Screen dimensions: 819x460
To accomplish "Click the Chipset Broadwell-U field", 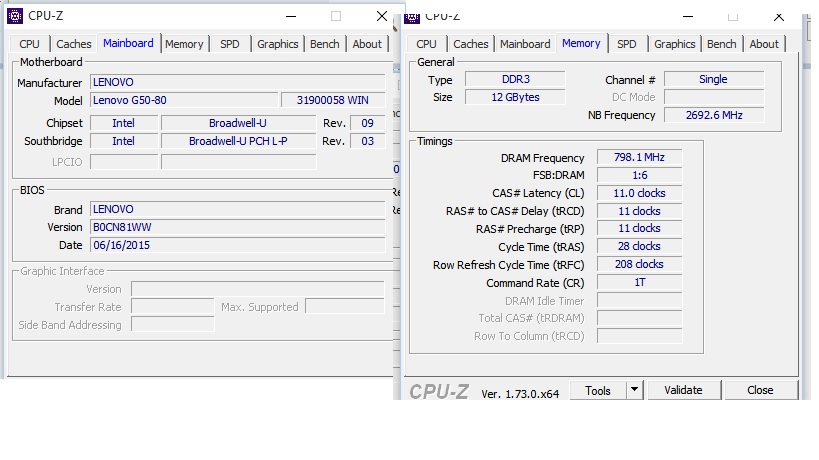I will pos(238,123).
